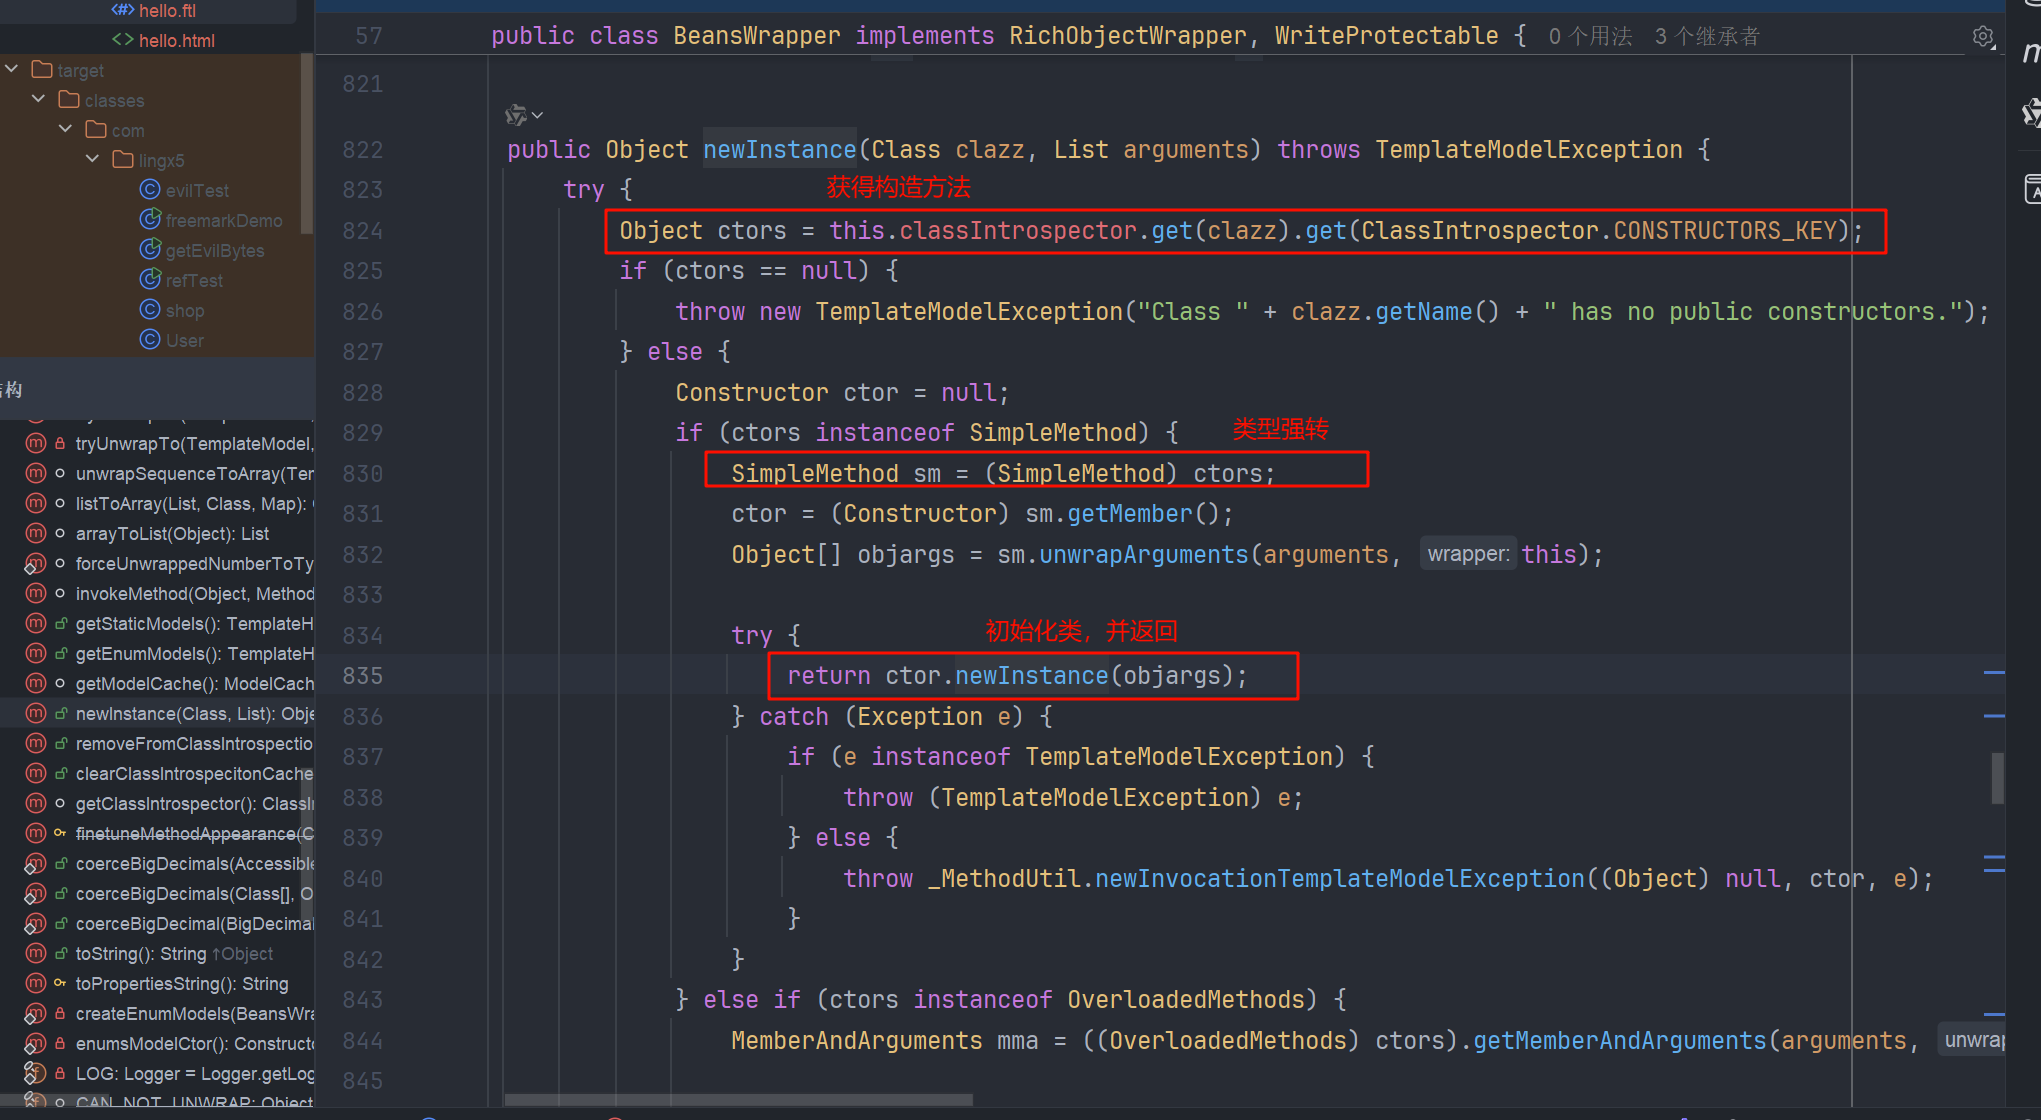This screenshot has height=1120, width=2041.
Task: Select the hello.html file icon
Action: click(x=123, y=40)
